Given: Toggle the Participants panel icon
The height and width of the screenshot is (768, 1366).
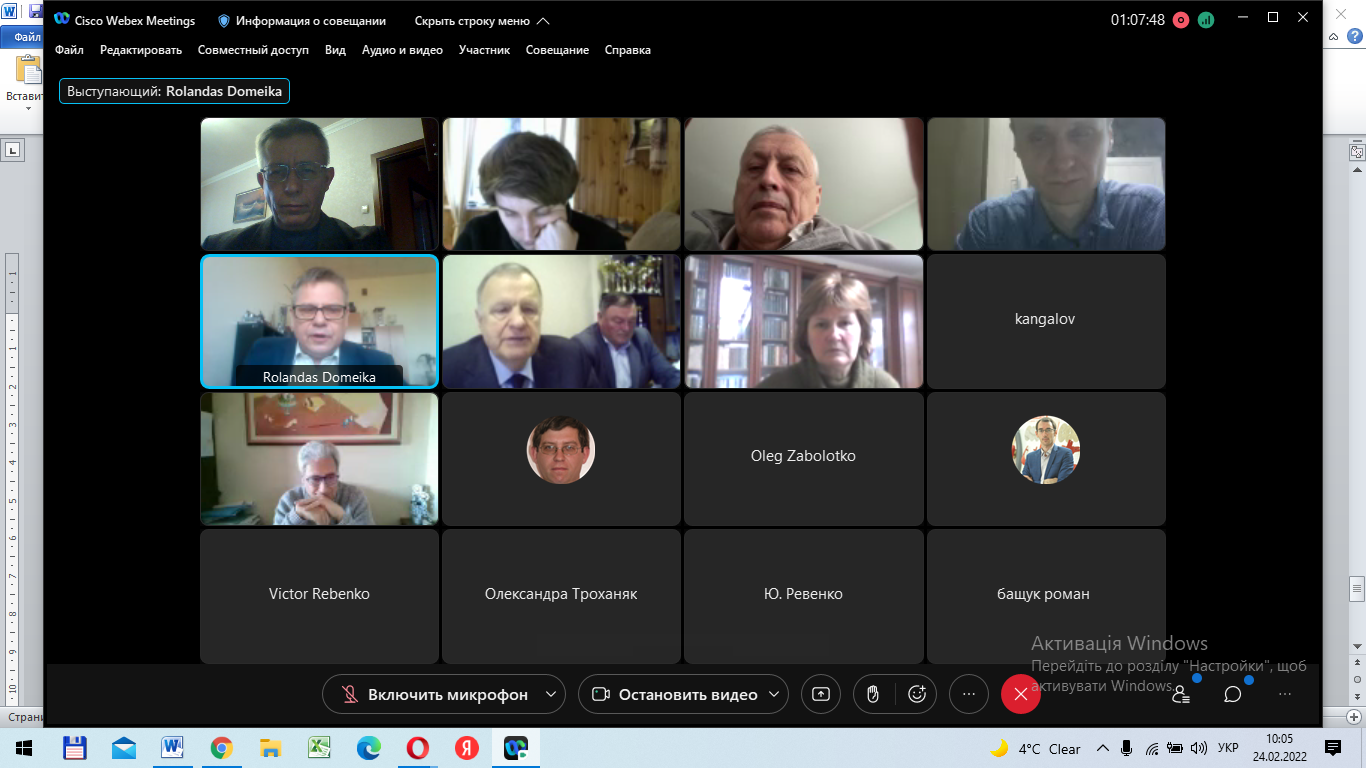Looking at the screenshot, I should tap(1181, 694).
